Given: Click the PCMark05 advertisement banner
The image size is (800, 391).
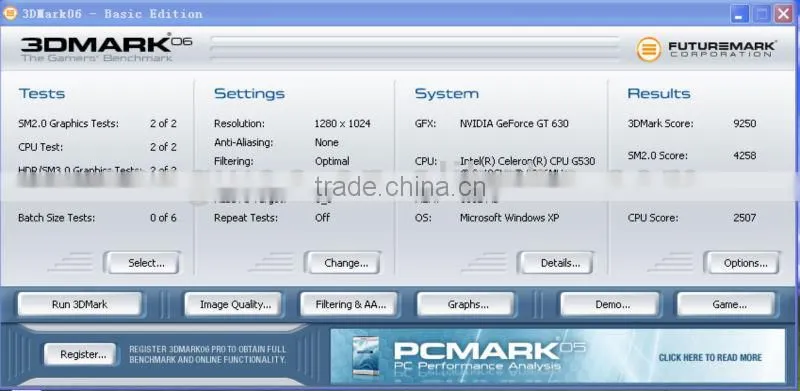Looking at the screenshot, I should [x=558, y=356].
